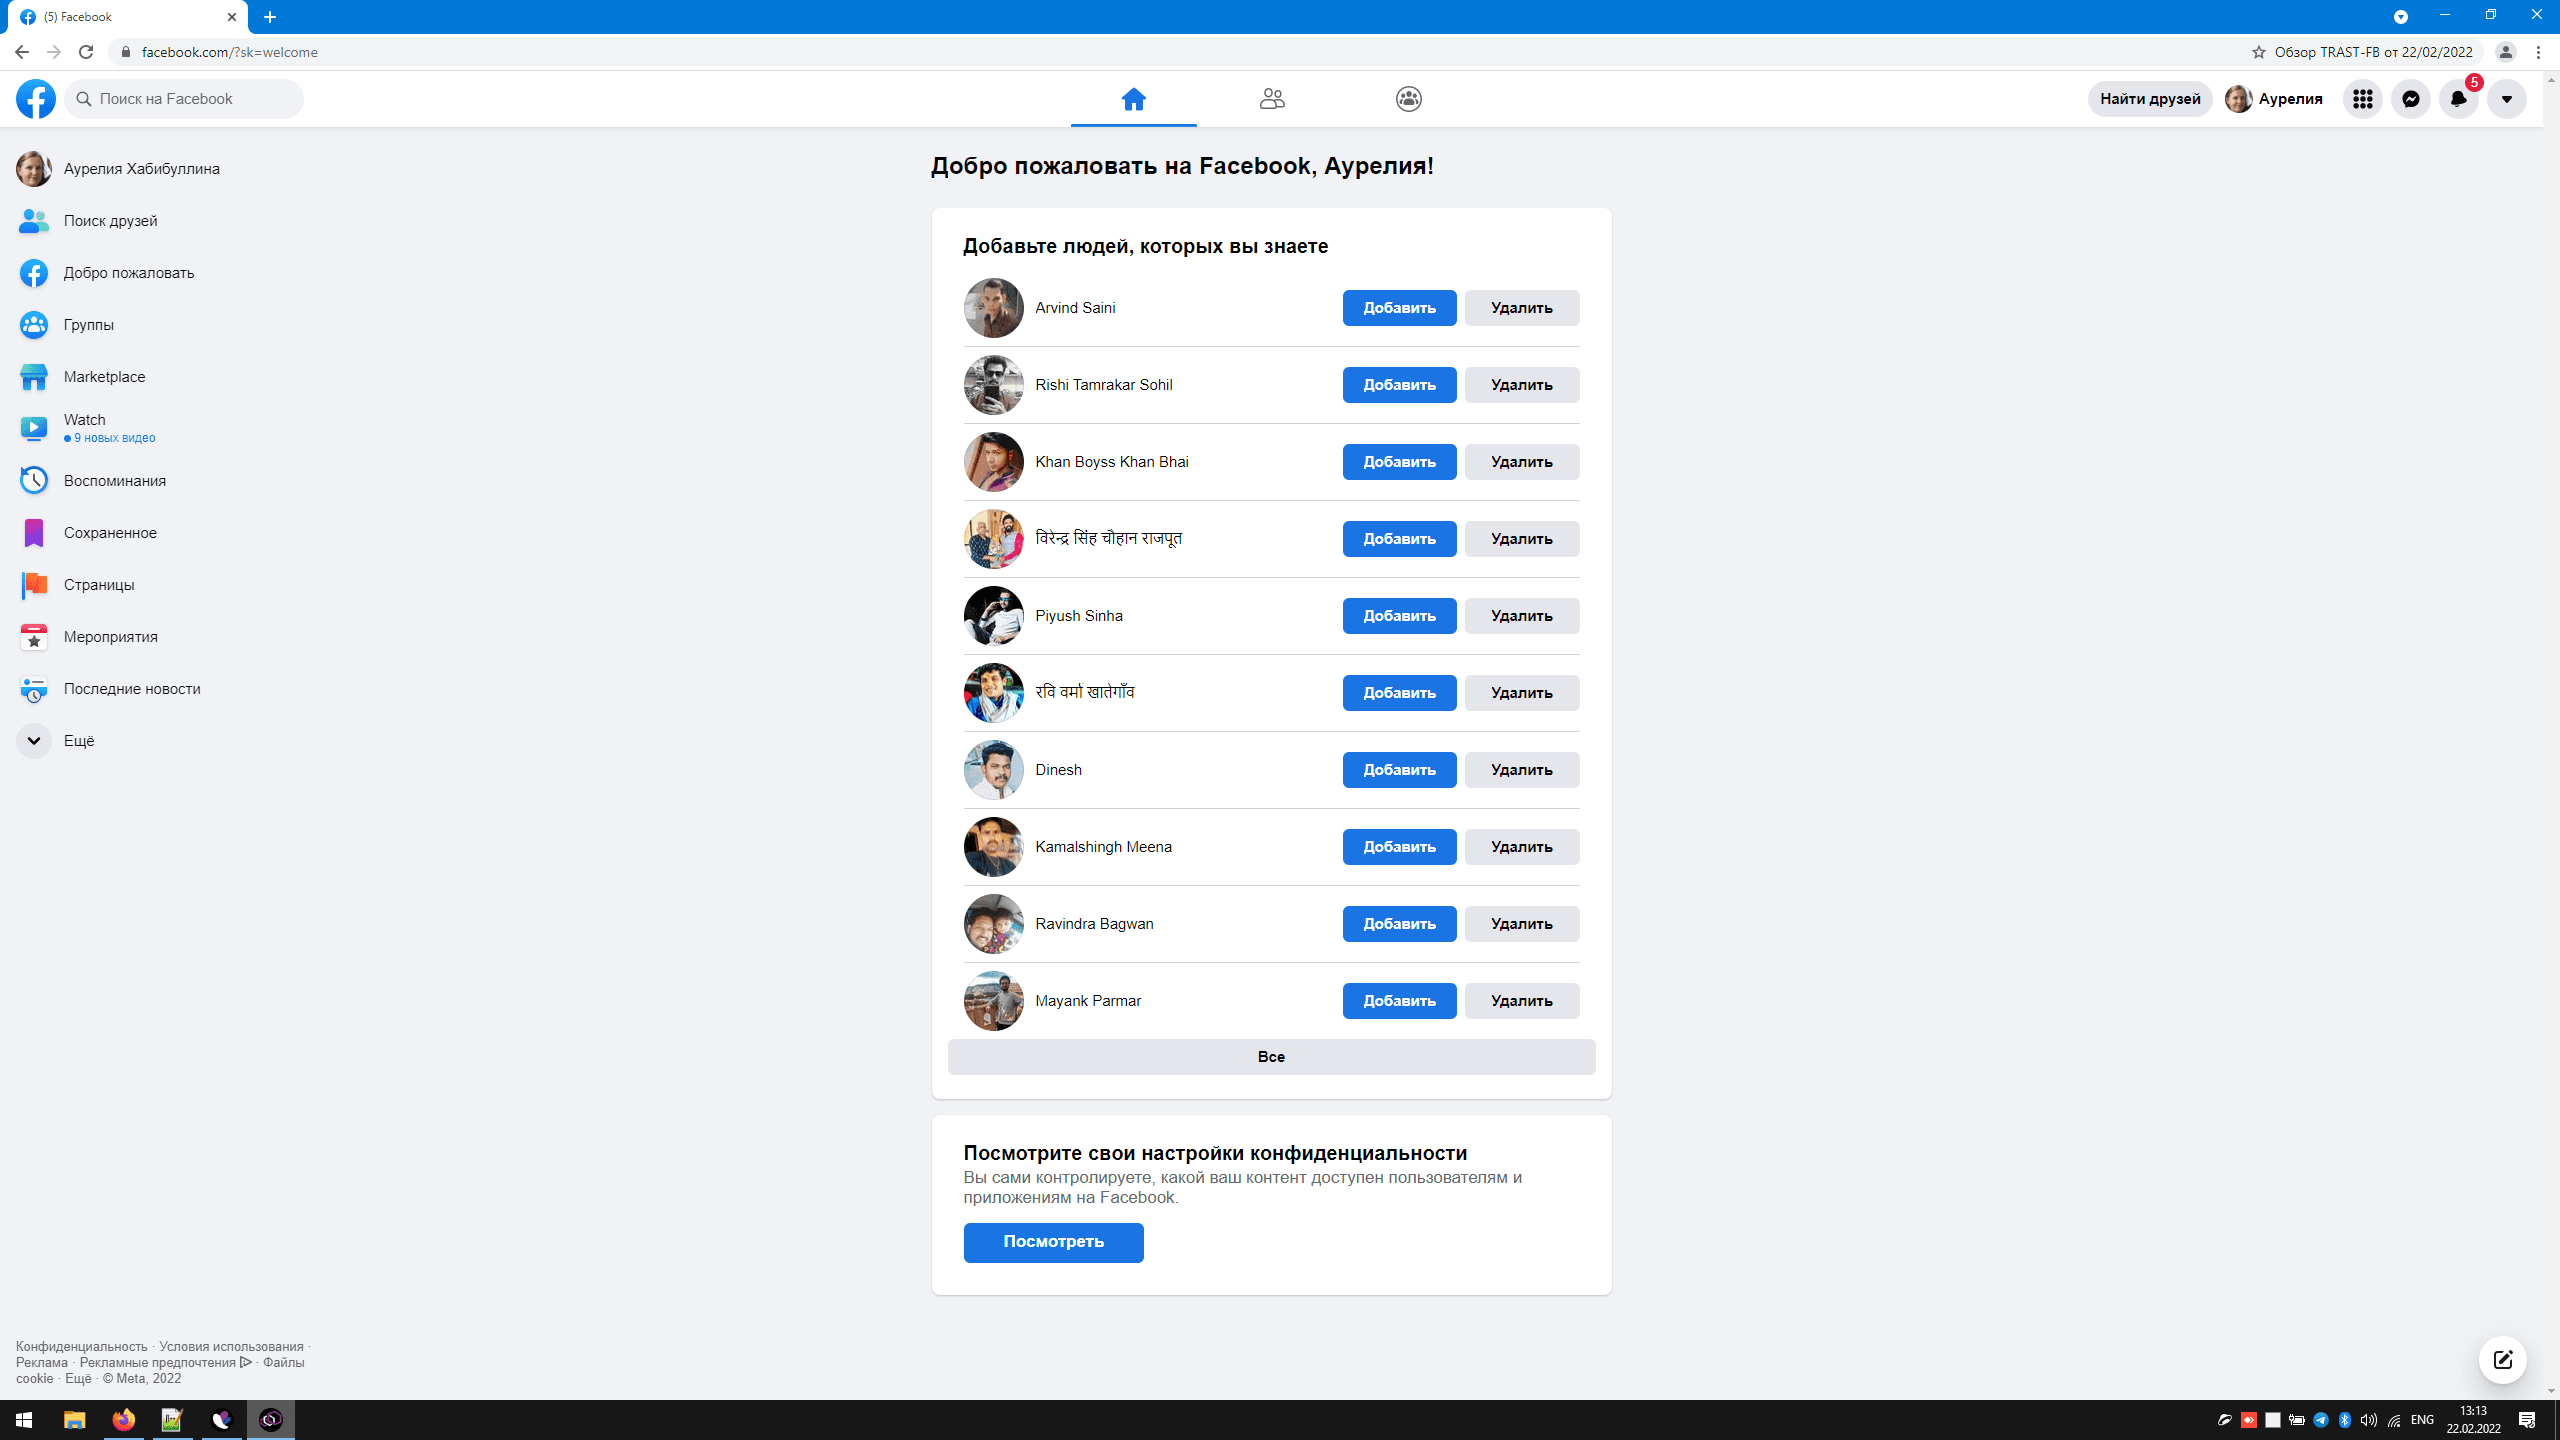Image resolution: width=2560 pixels, height=1440 pixels.
Task: Open the Groups tab in top navigation
Action: coord(1408,98)
